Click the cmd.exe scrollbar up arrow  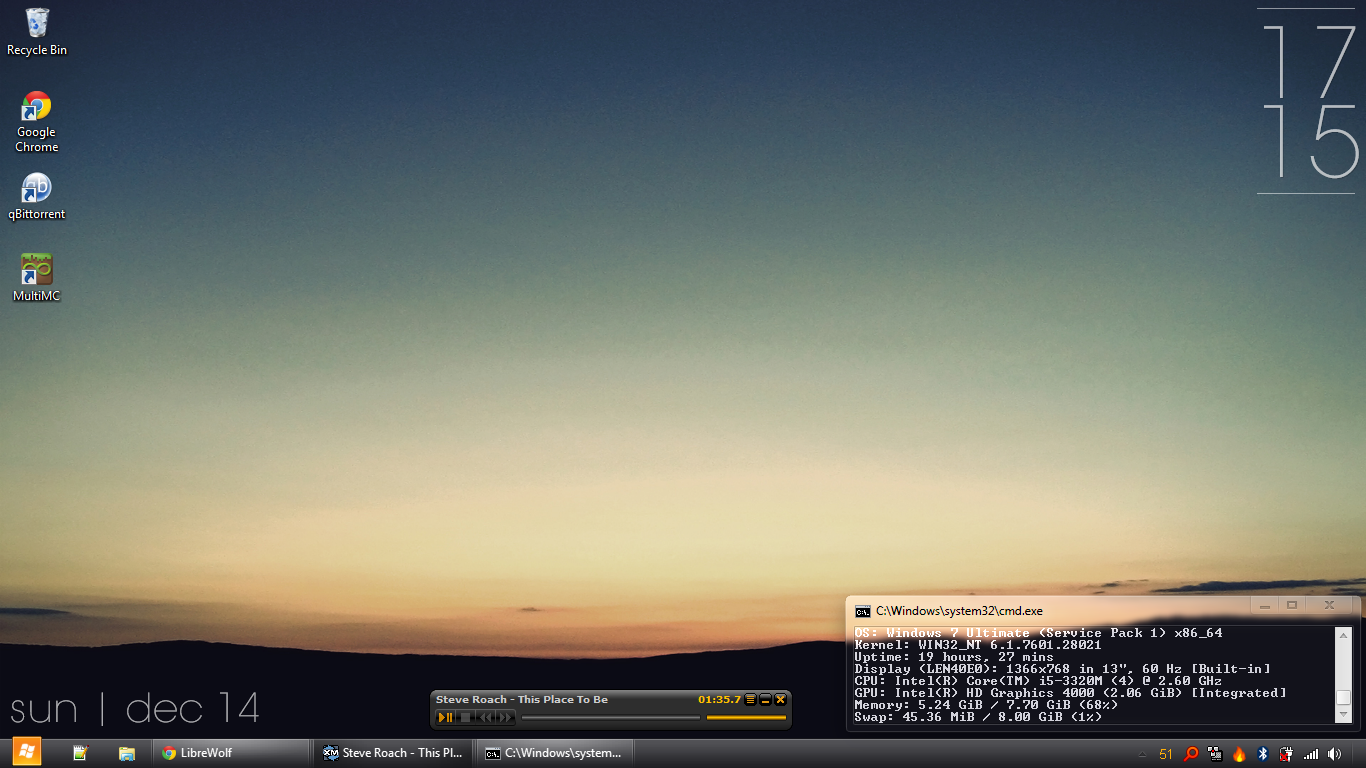[1343, 636]
